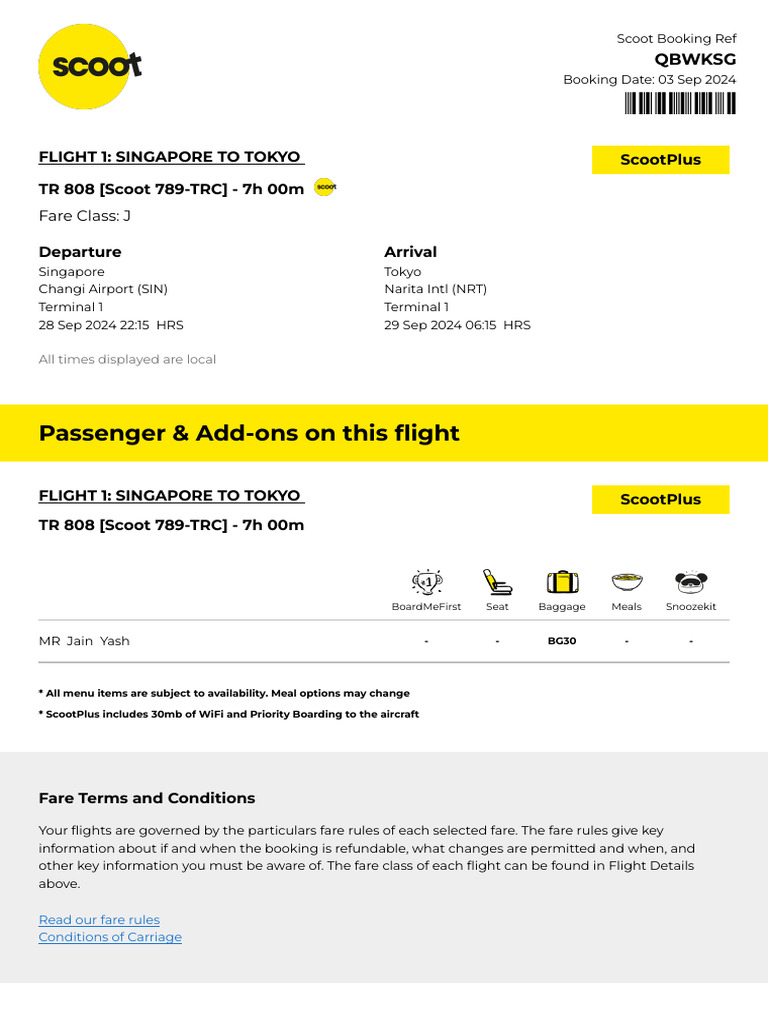Viewport: 768px width, 1024px height.
Task: Click the yellow Baggage suitcase icon
Action: click(562, 582)
